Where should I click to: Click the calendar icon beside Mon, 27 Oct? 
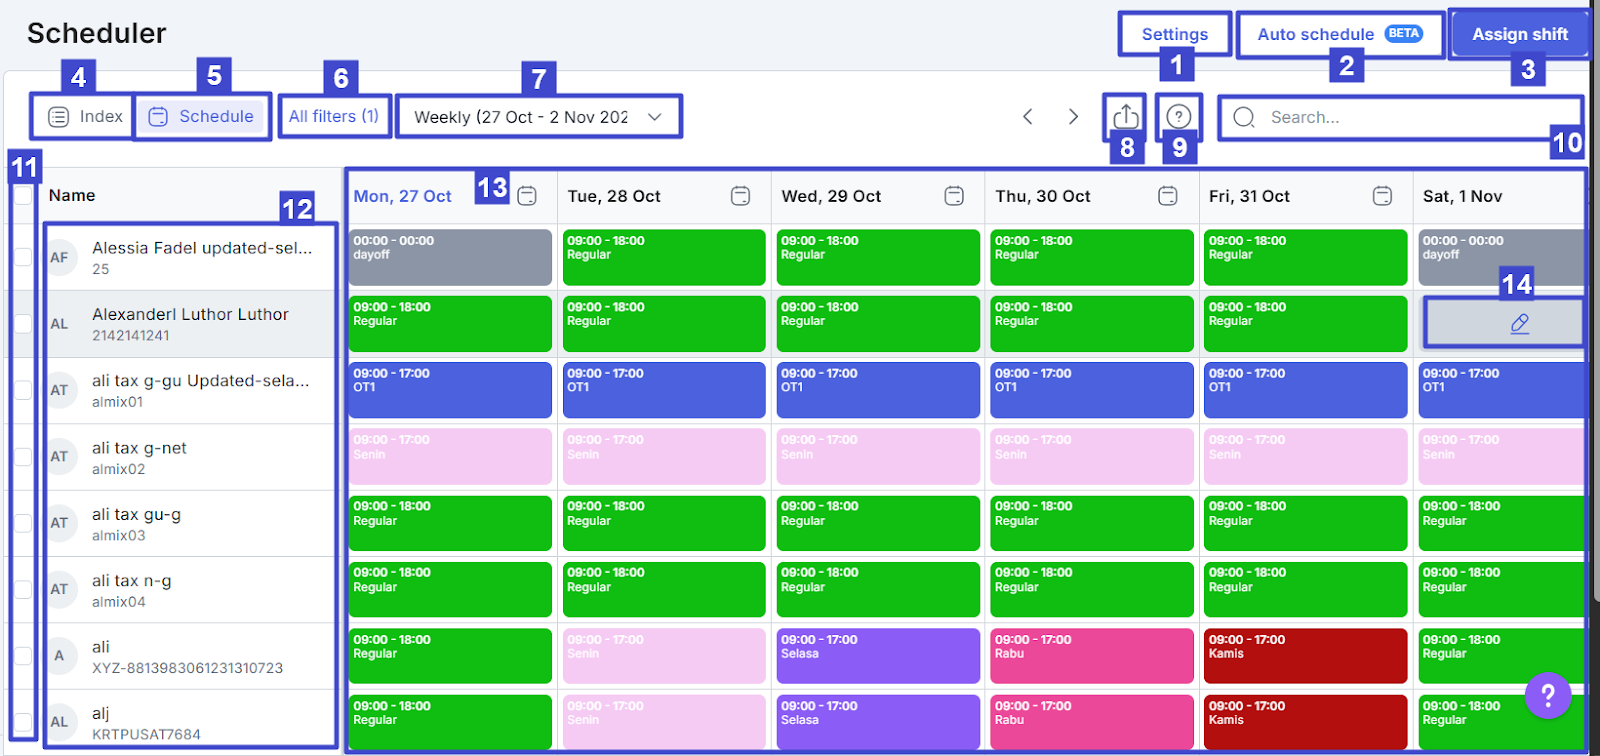[x=527, y=196]
